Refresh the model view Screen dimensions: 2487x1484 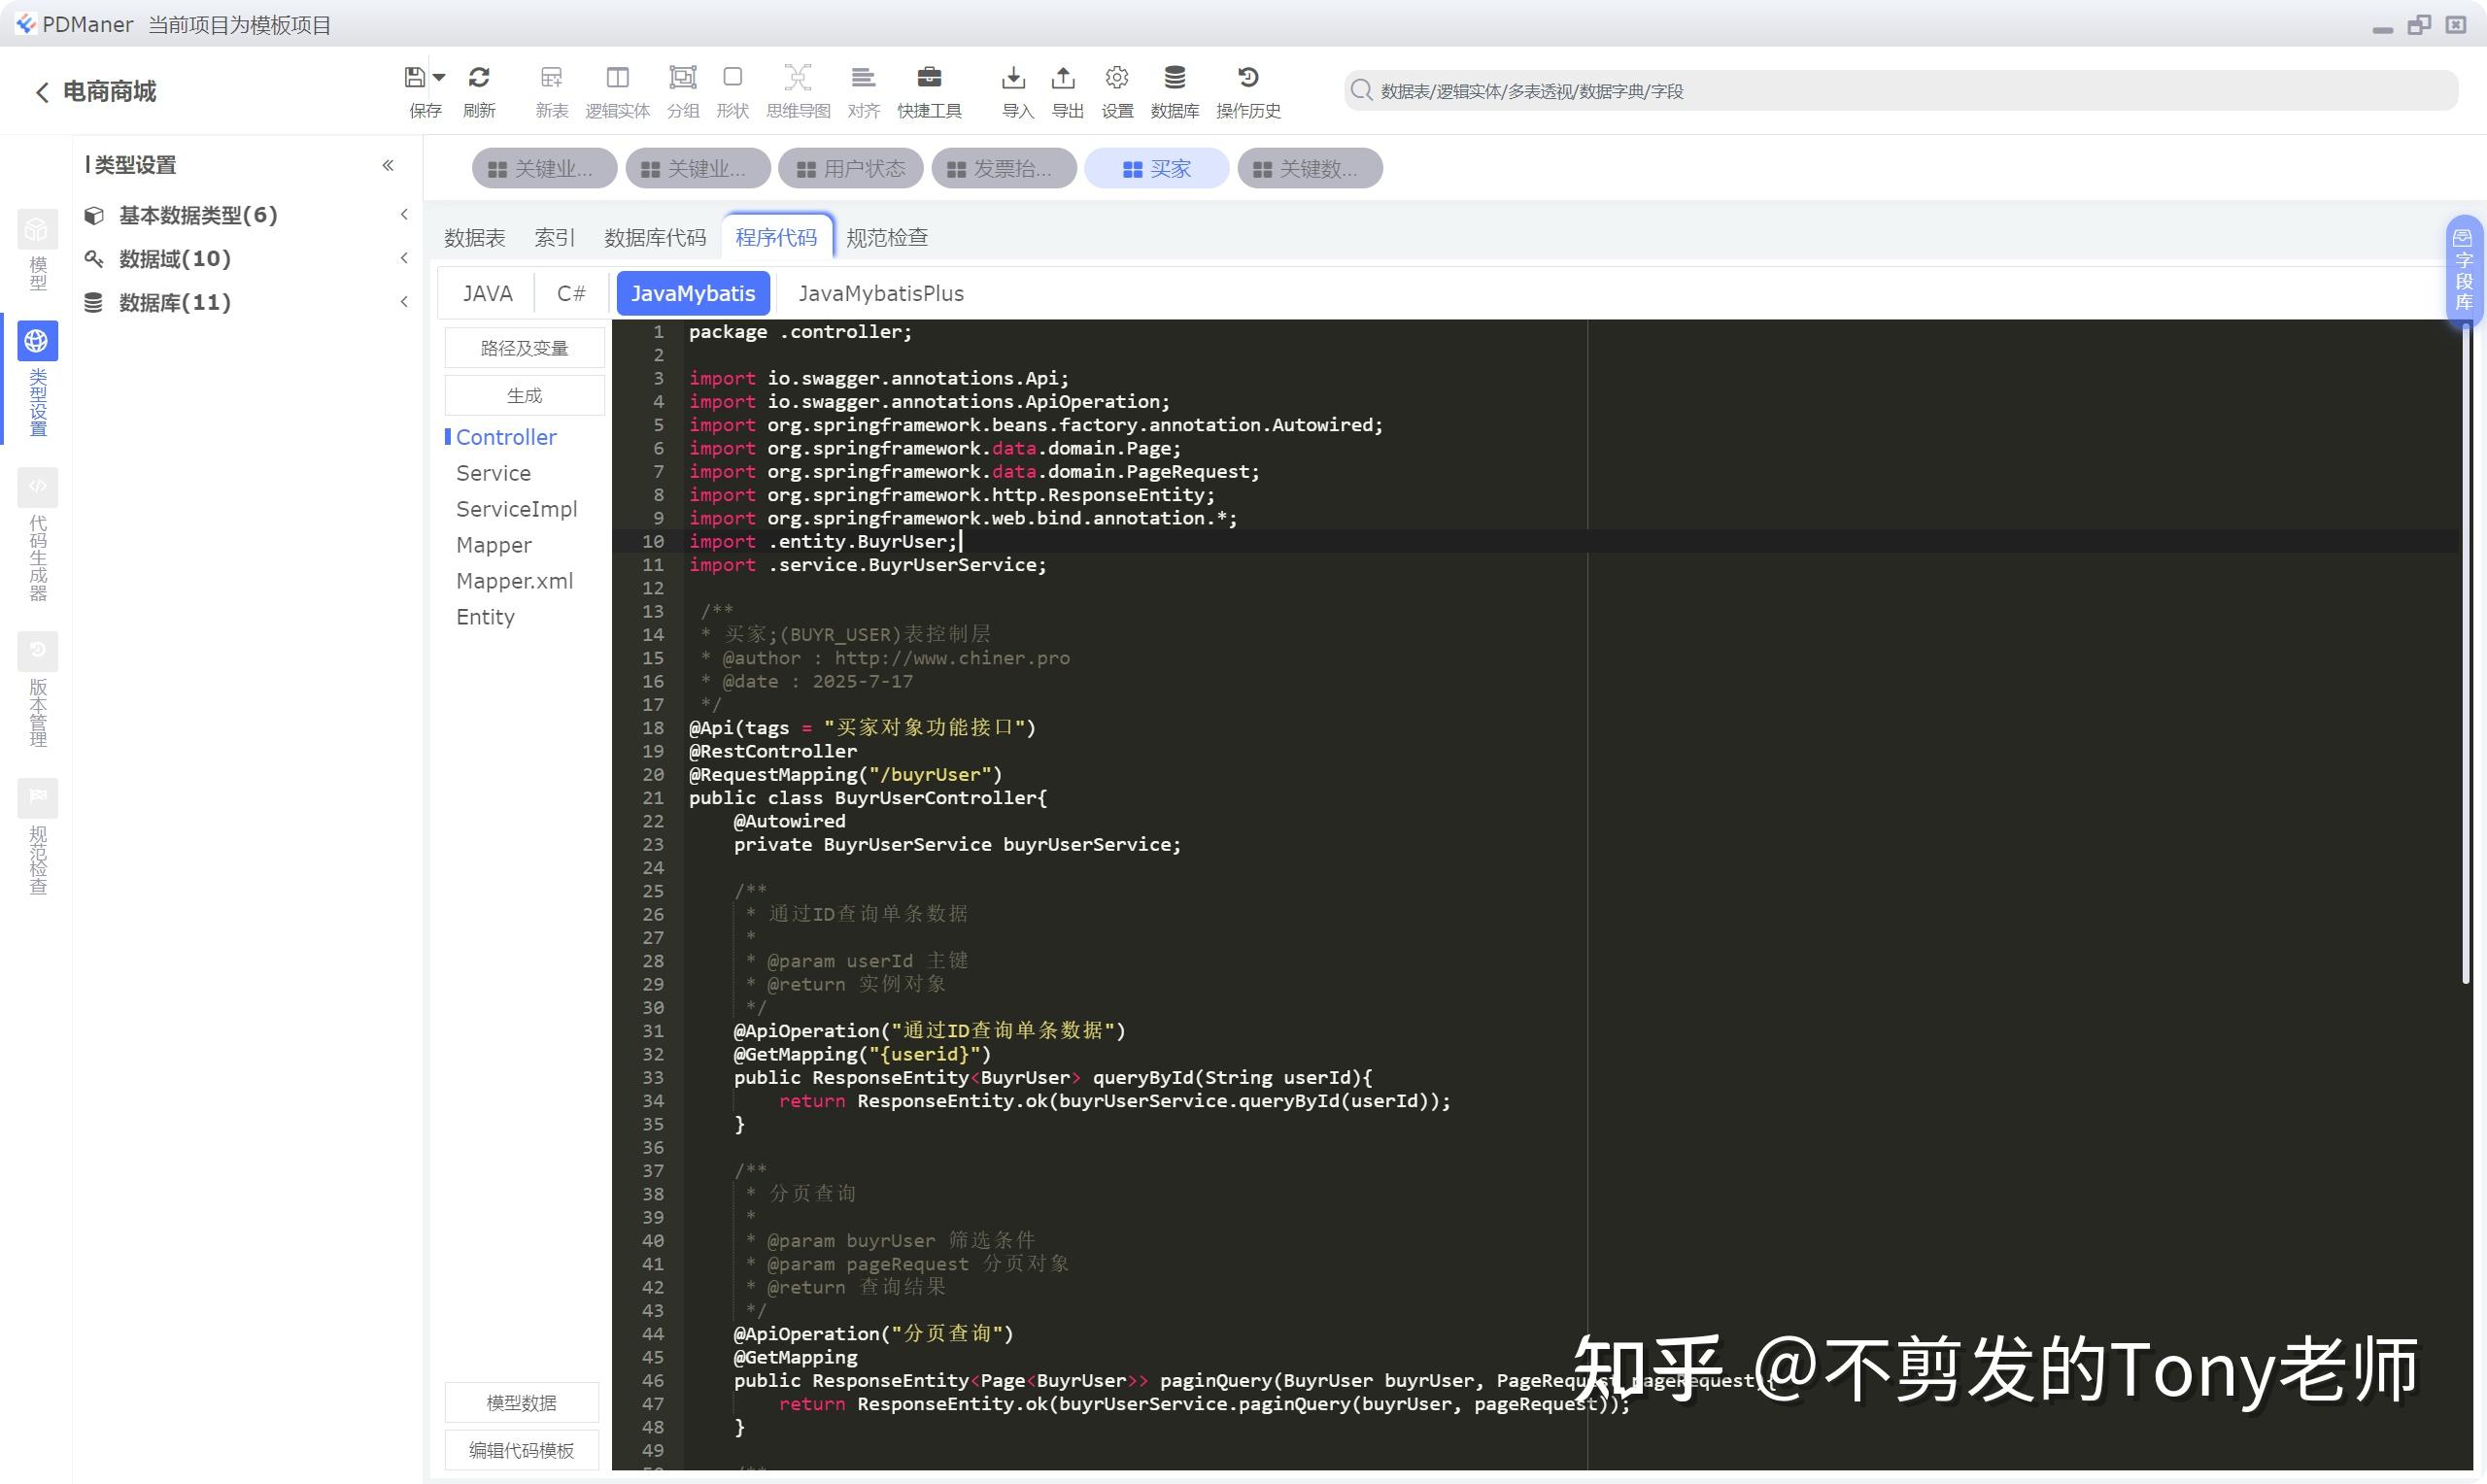[x=480, y=90]
